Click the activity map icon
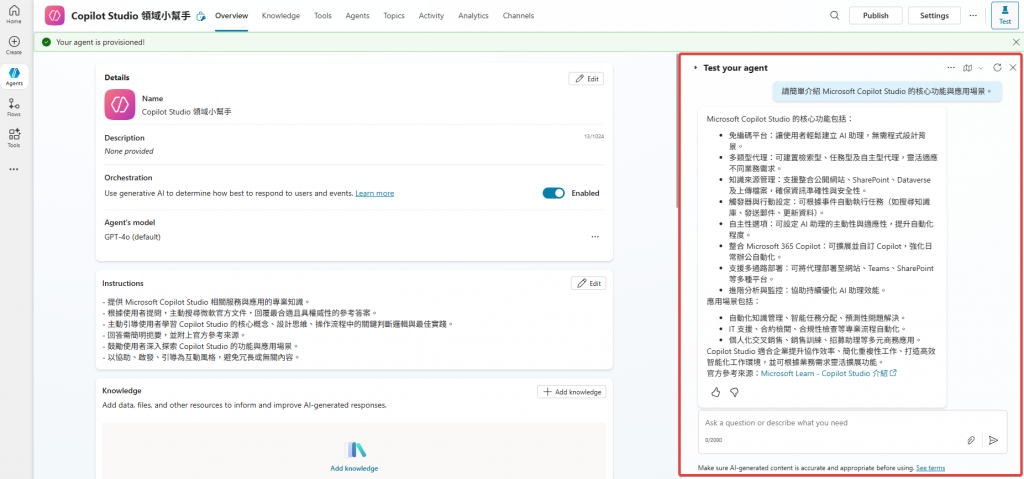Screen dimensions: 1024x479 [x=968, y=67]
